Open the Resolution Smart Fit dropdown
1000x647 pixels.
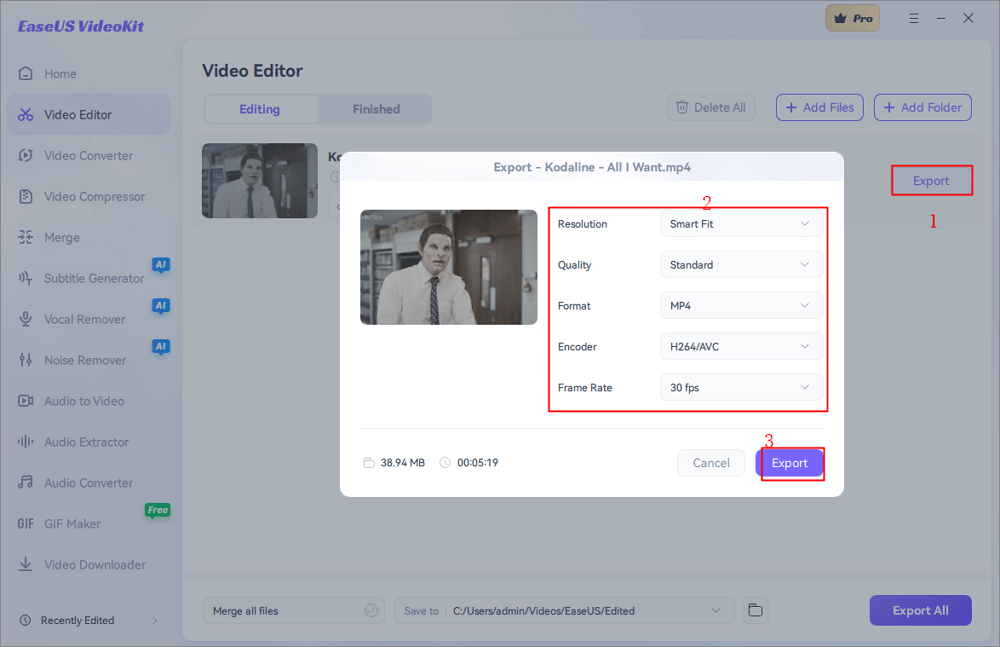[741, 224]
